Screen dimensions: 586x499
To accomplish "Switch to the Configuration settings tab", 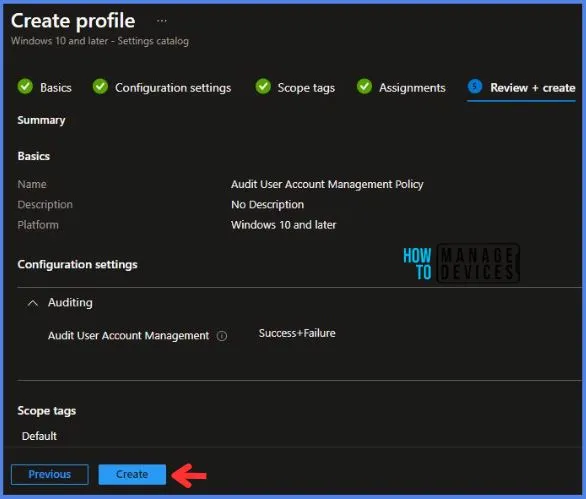I will (x=173, y=88).
